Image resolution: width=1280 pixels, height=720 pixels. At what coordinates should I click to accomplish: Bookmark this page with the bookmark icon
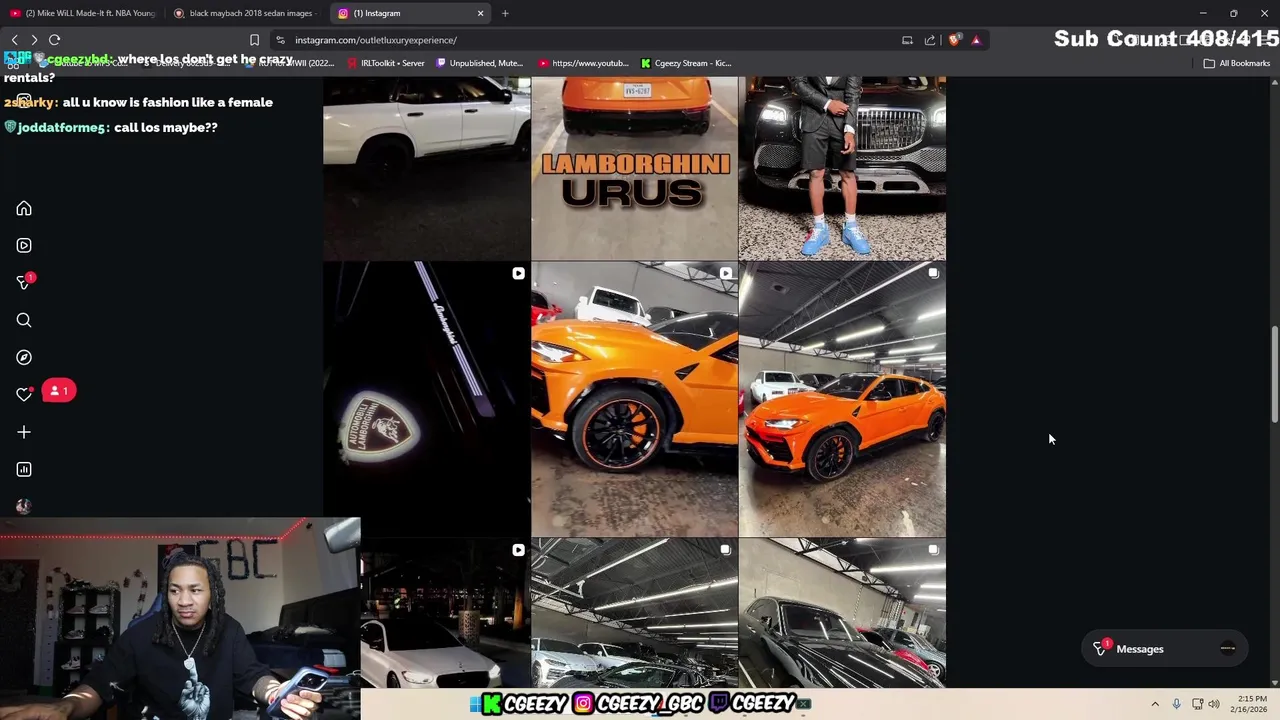(x=254, y=40)
